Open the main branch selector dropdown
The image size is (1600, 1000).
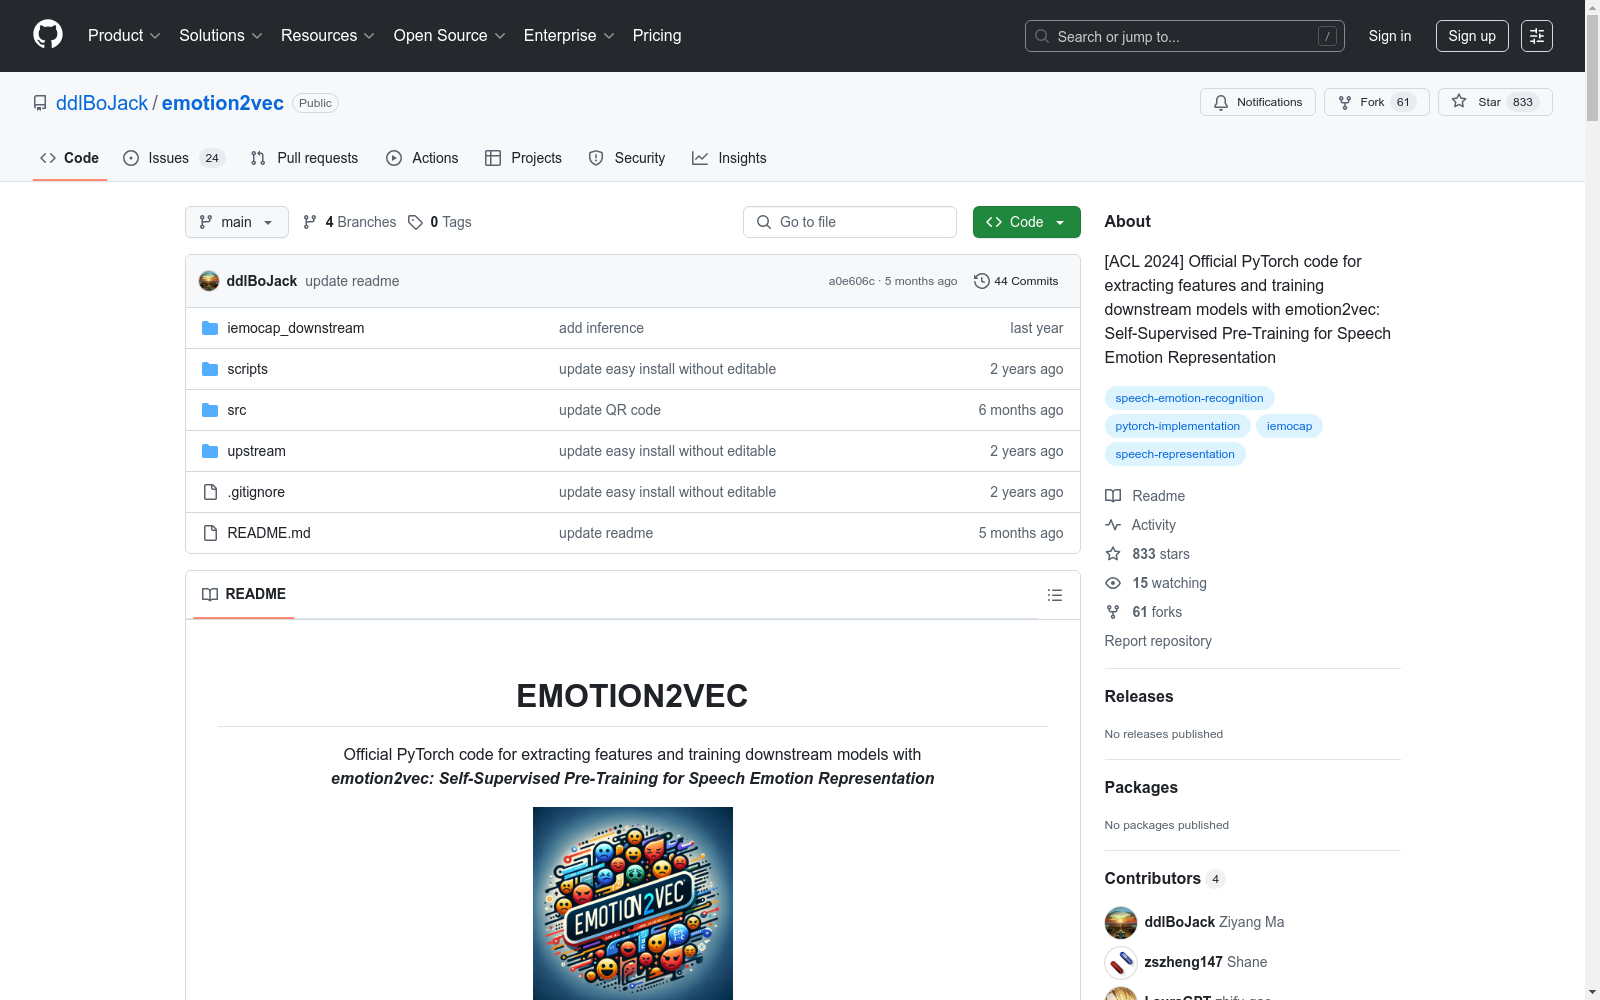point(237,222)
